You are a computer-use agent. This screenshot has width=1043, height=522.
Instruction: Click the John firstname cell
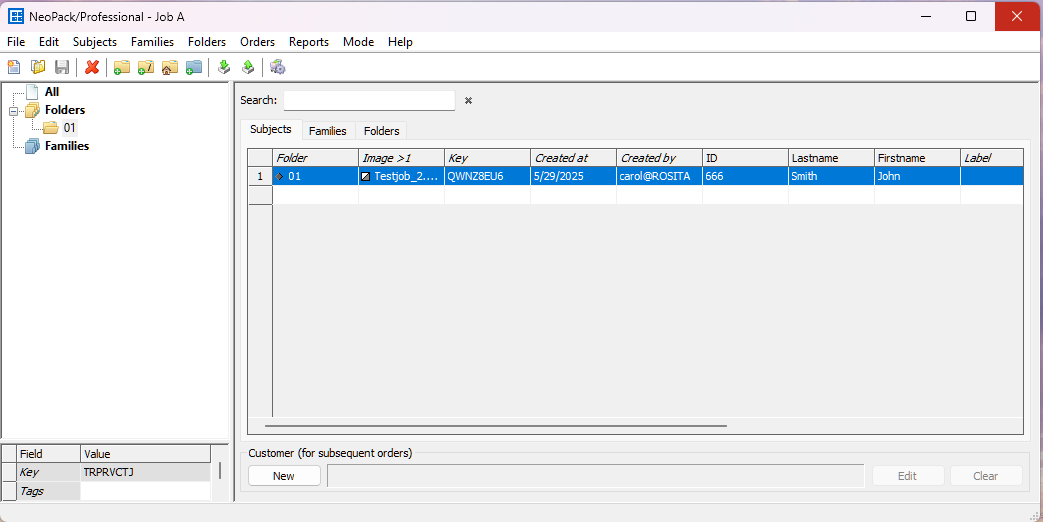[x=917, y=176]
